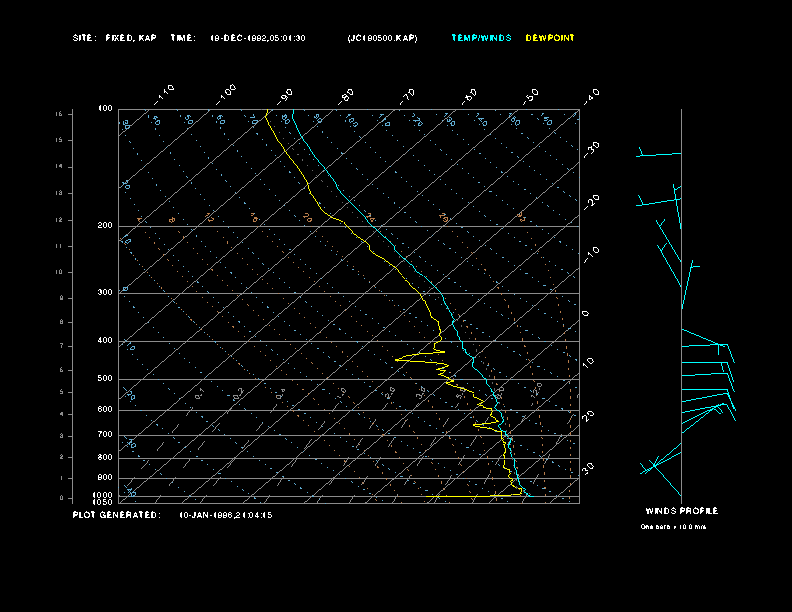This screenshot has height=612, width=792.
Task: Click the 300 pressure level label
Action: click(x=105, y=293)
